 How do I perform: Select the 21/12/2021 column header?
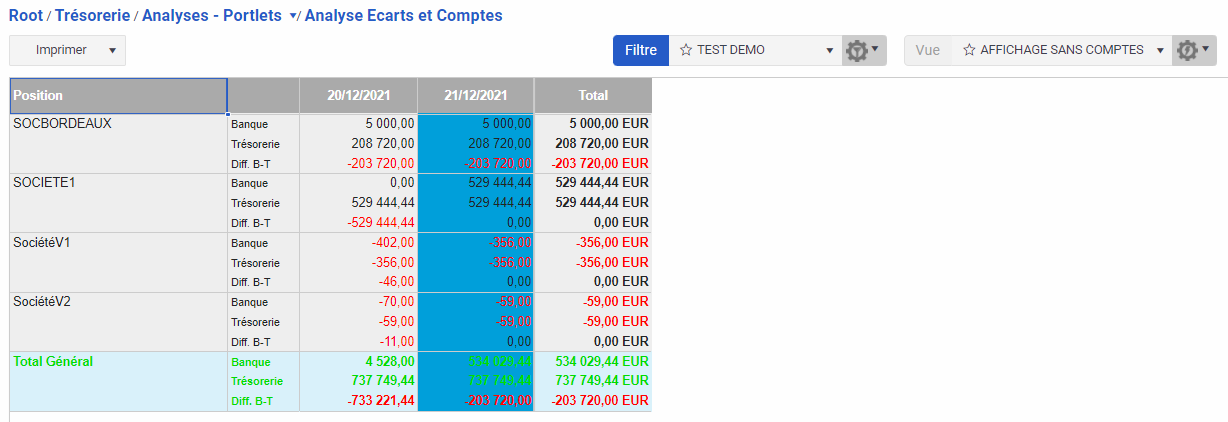point(475,96)
